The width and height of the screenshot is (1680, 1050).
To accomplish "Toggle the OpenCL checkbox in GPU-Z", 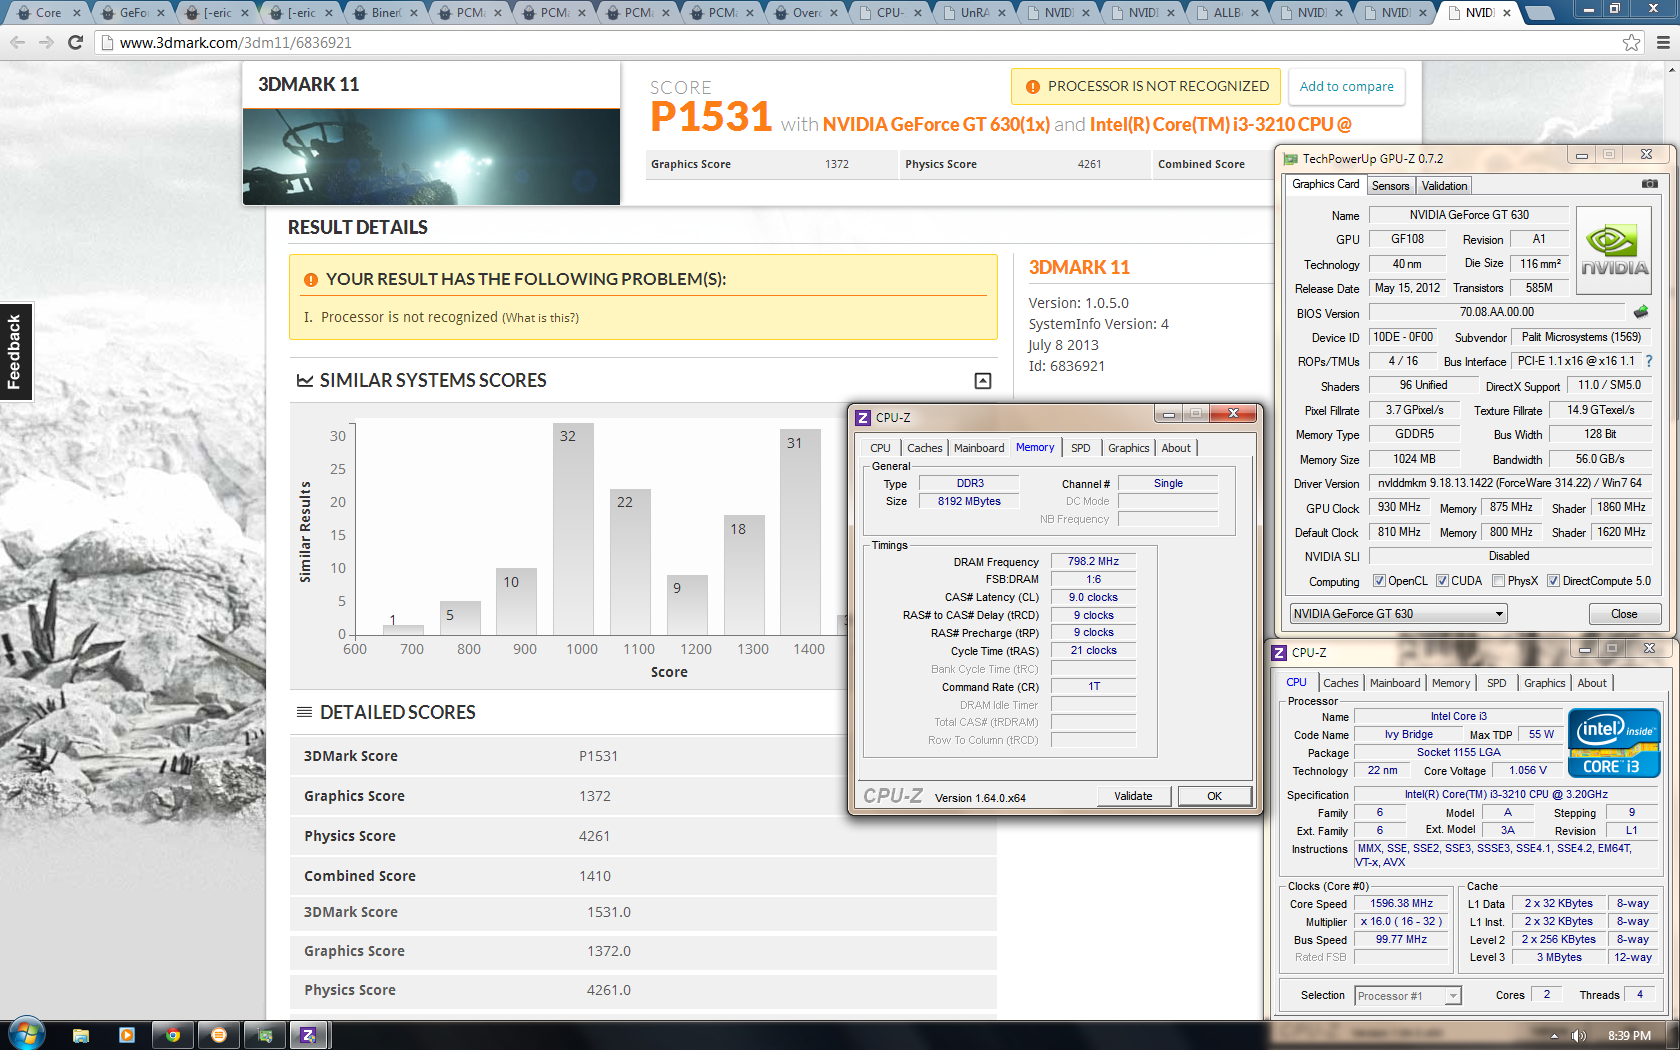I will tap(1379, 581).
